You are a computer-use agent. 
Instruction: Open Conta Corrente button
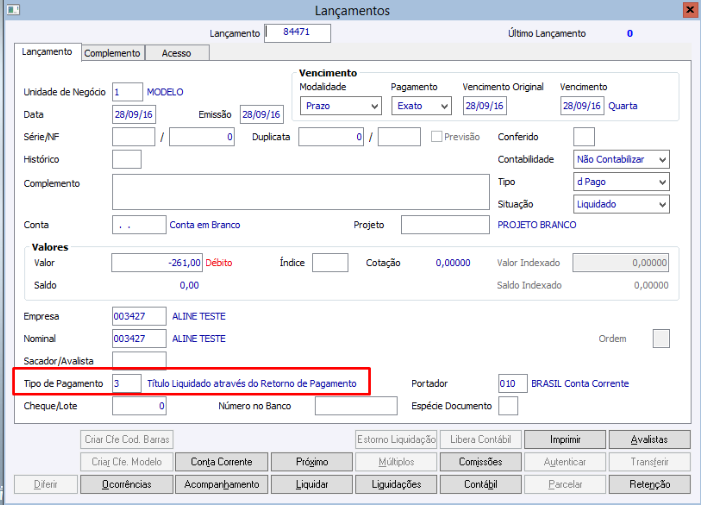[x=221, y=462]
